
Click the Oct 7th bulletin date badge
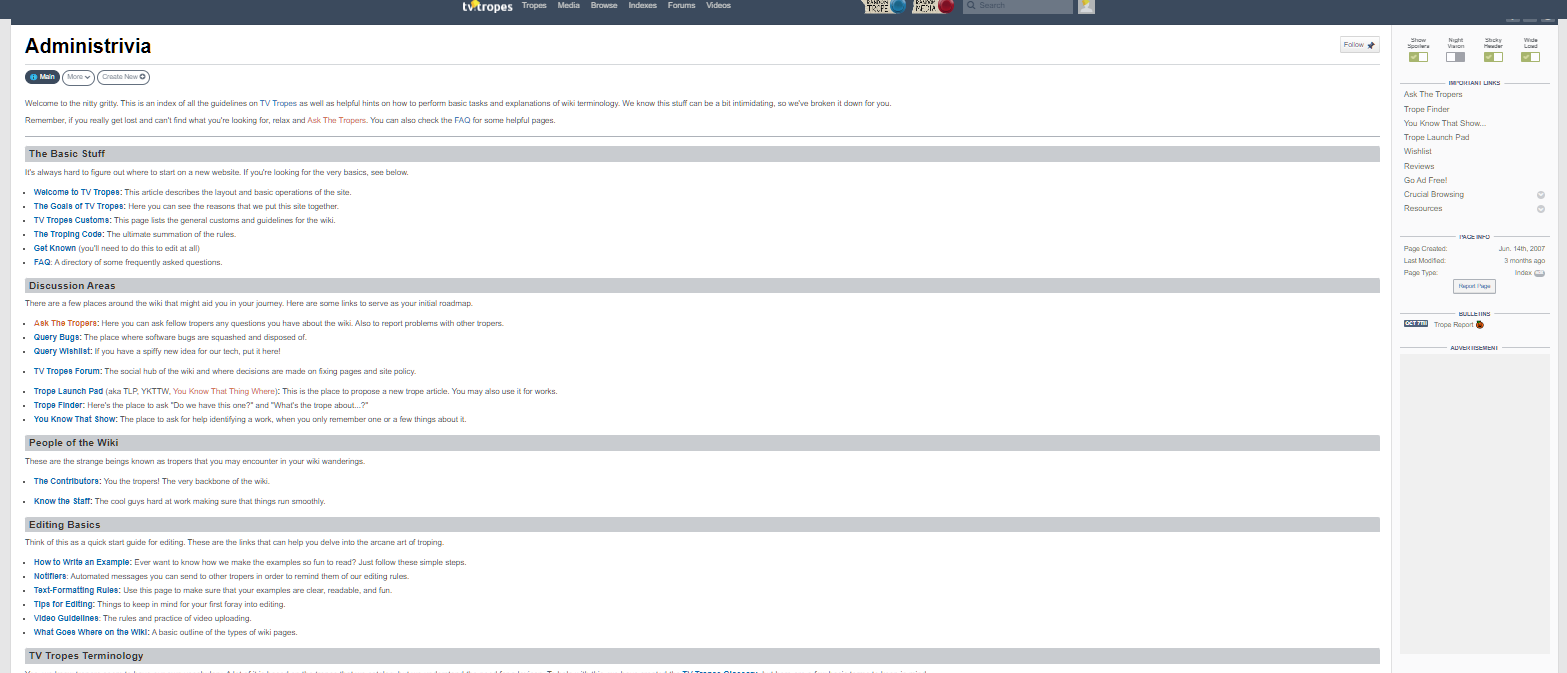click(1416, 324)
